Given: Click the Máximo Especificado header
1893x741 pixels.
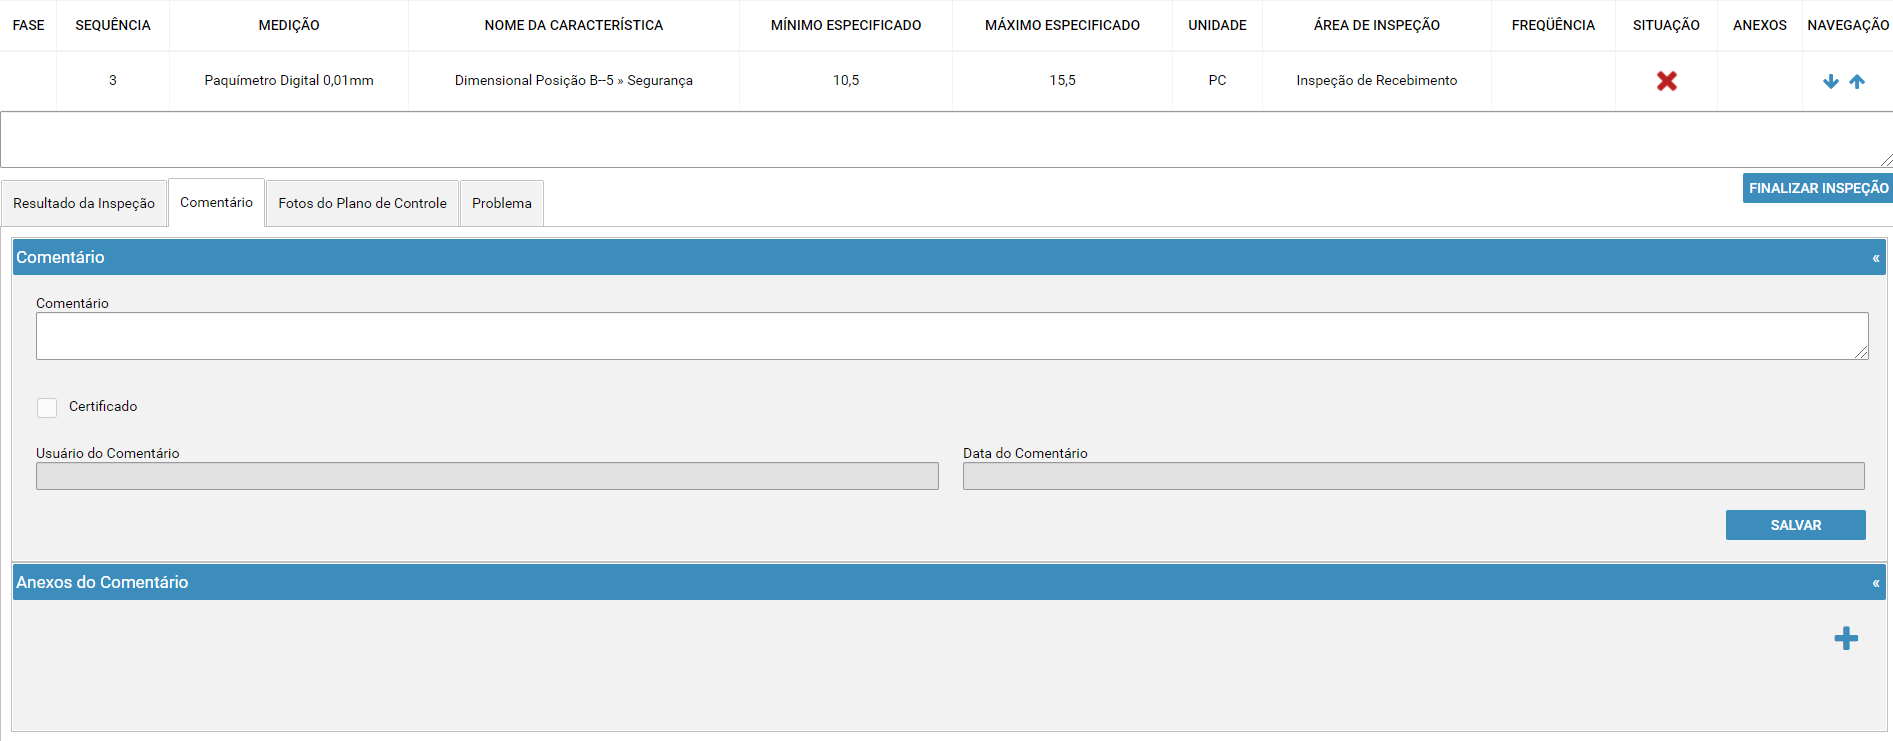Looking at the screenshot, I should [x=1062, y=25].
